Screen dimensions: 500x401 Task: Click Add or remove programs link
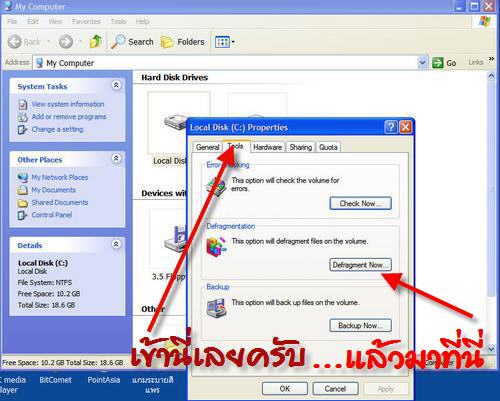click(x=69, y=117)
